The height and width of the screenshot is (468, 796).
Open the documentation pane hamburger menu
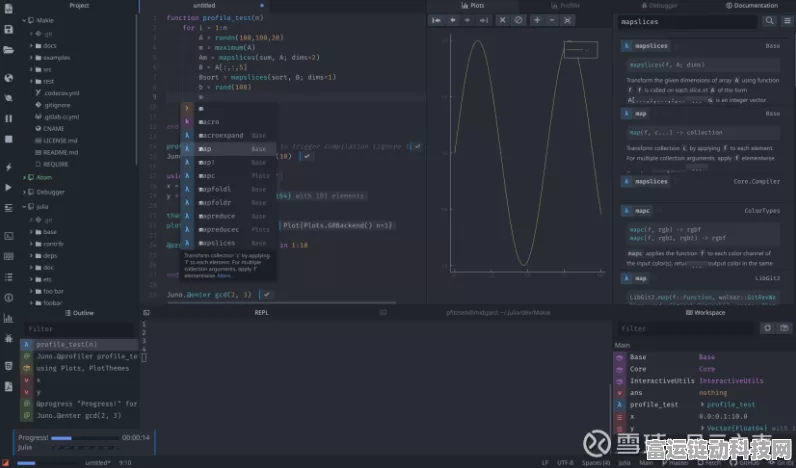click(787, 21)
